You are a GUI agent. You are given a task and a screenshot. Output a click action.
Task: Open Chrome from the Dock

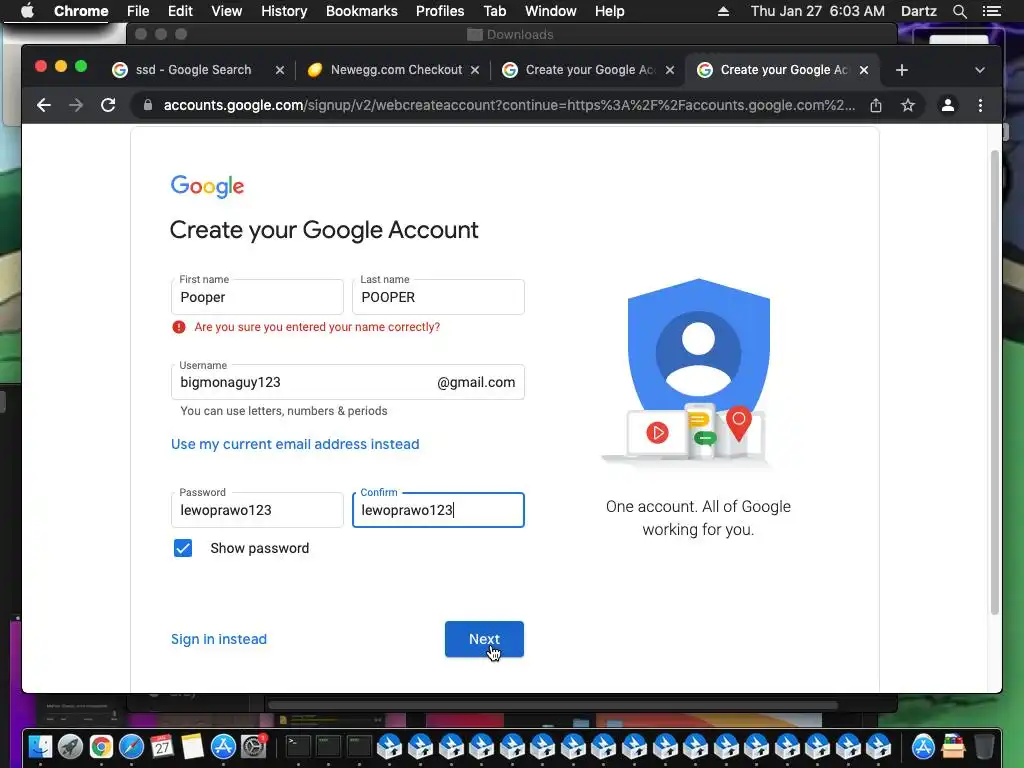click(x=101, y=746)
